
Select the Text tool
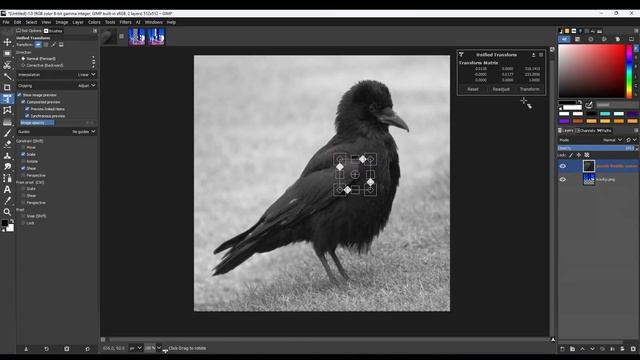click(7, 189)
